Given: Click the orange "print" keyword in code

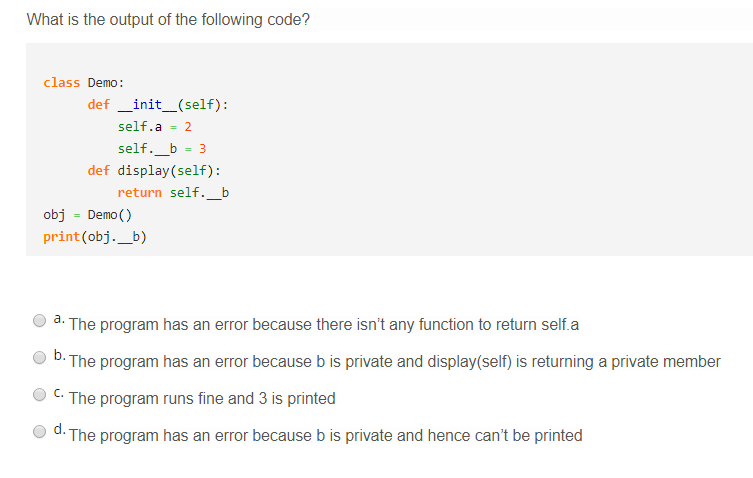Looking at the screenshot, I should (61, 236).
